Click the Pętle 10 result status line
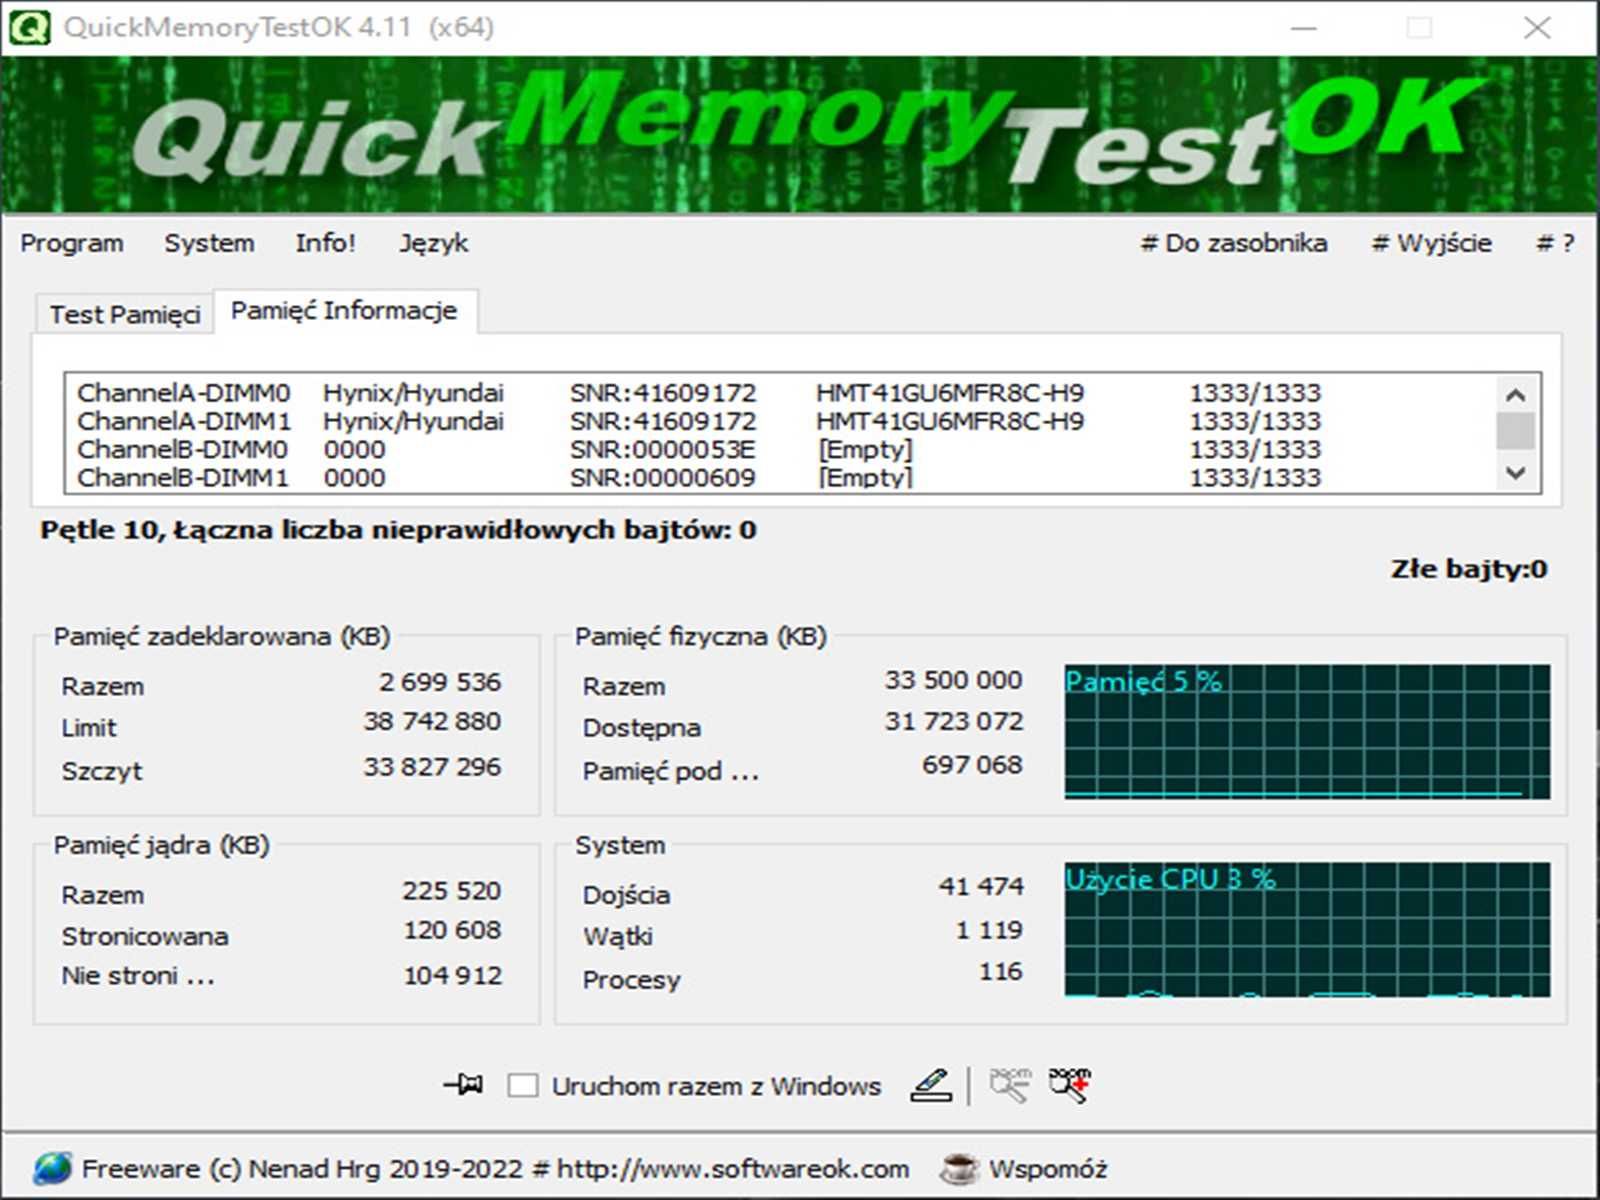This screenshot has height=1200, width=1600. click(398, 530)
